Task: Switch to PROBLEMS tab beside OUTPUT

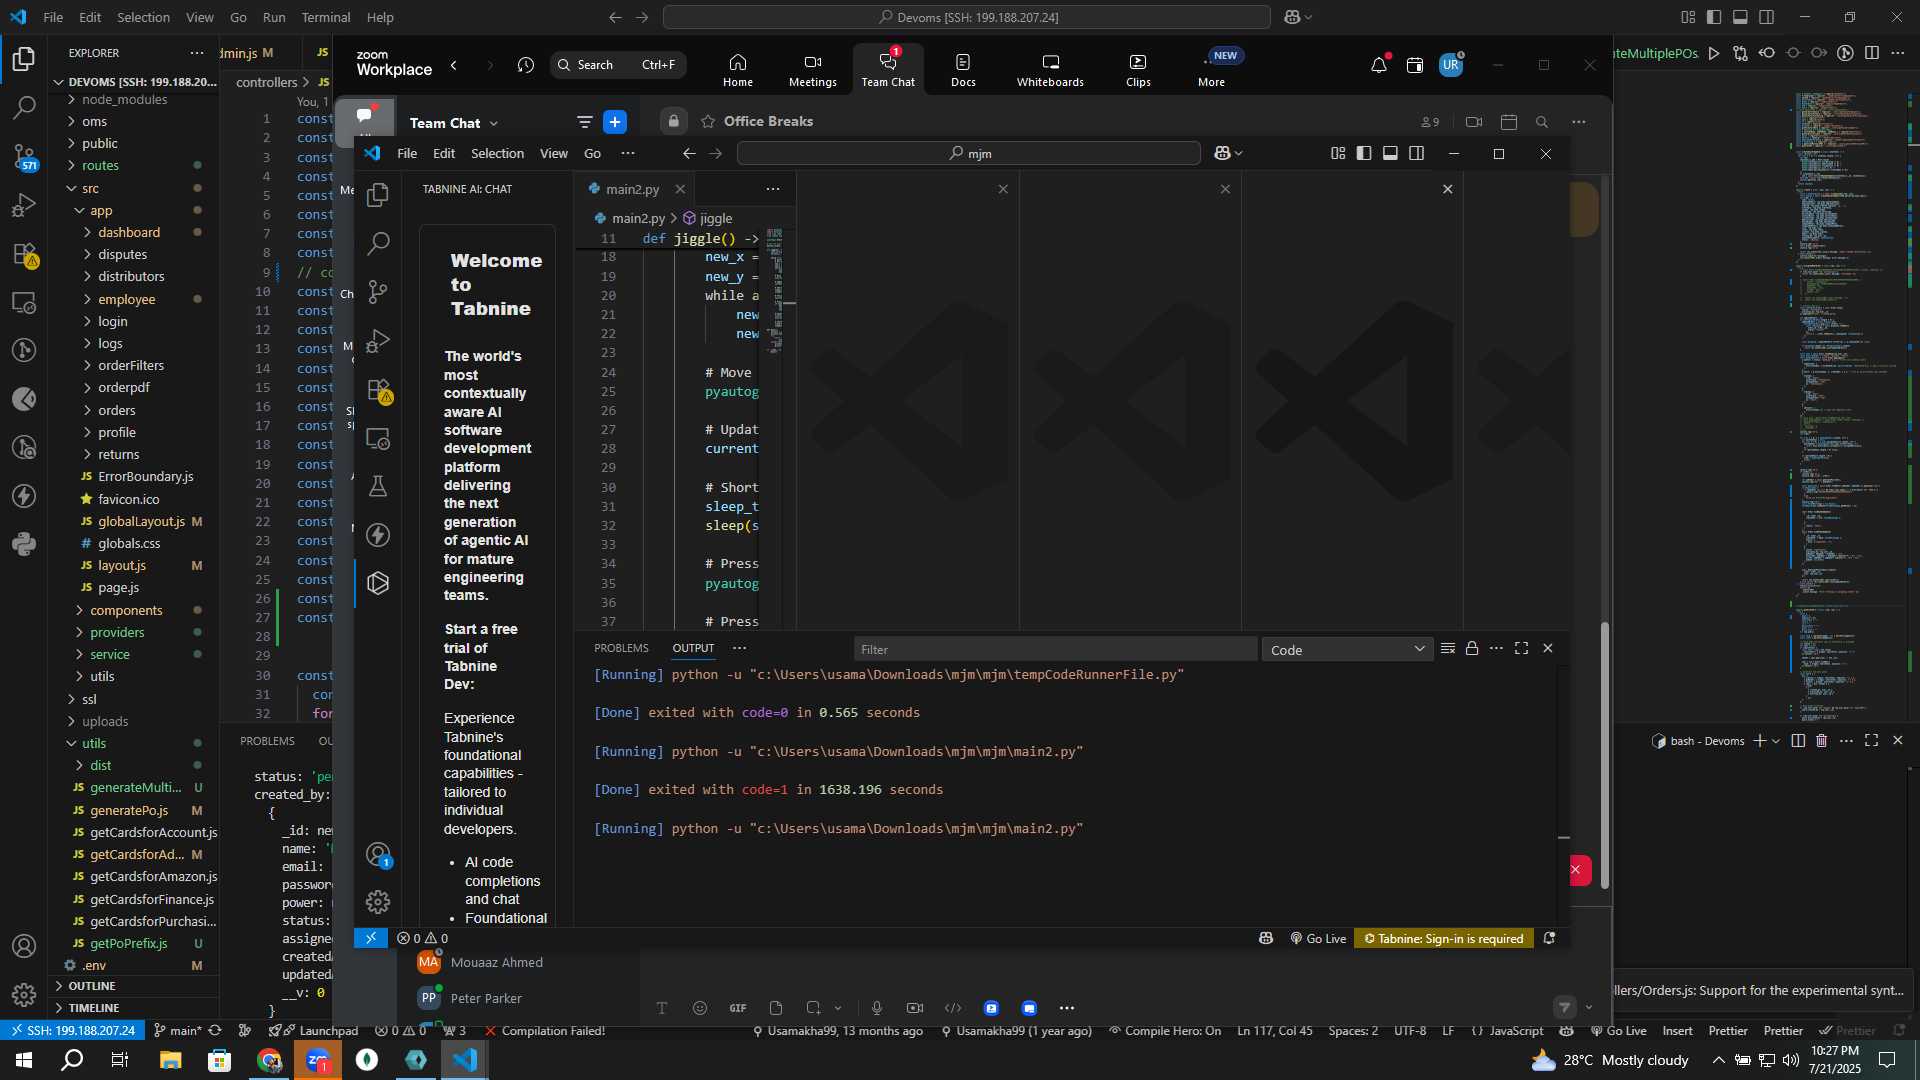Action: coord(621,648)
